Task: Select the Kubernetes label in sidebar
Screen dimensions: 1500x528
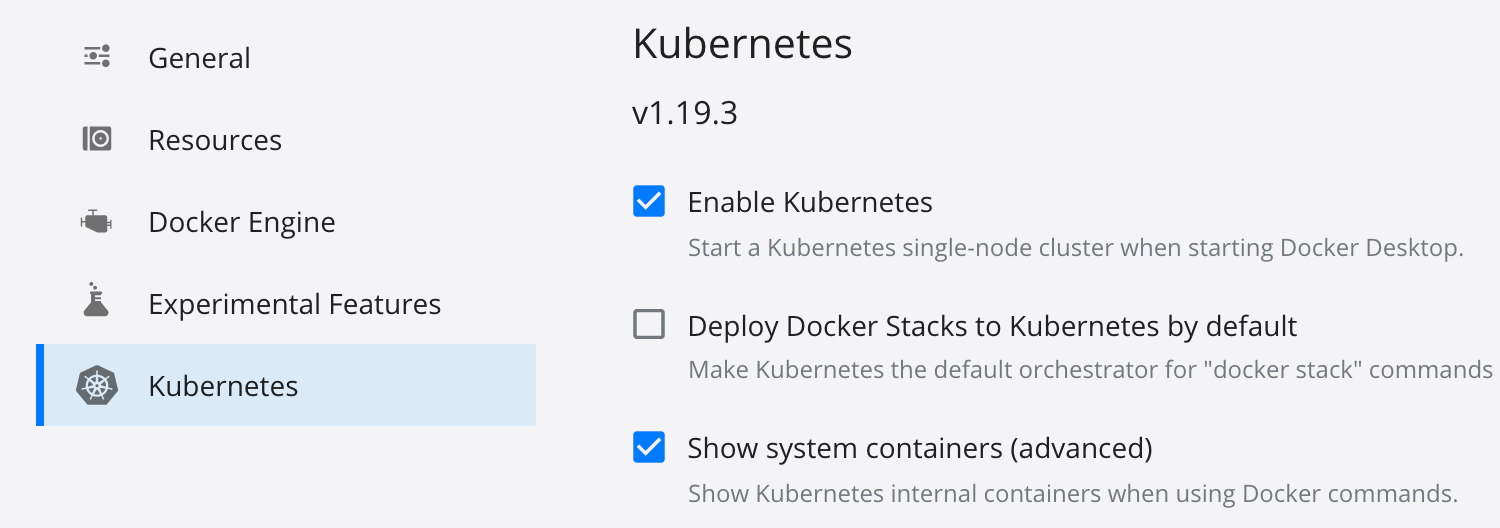Action: click(223, 386)
